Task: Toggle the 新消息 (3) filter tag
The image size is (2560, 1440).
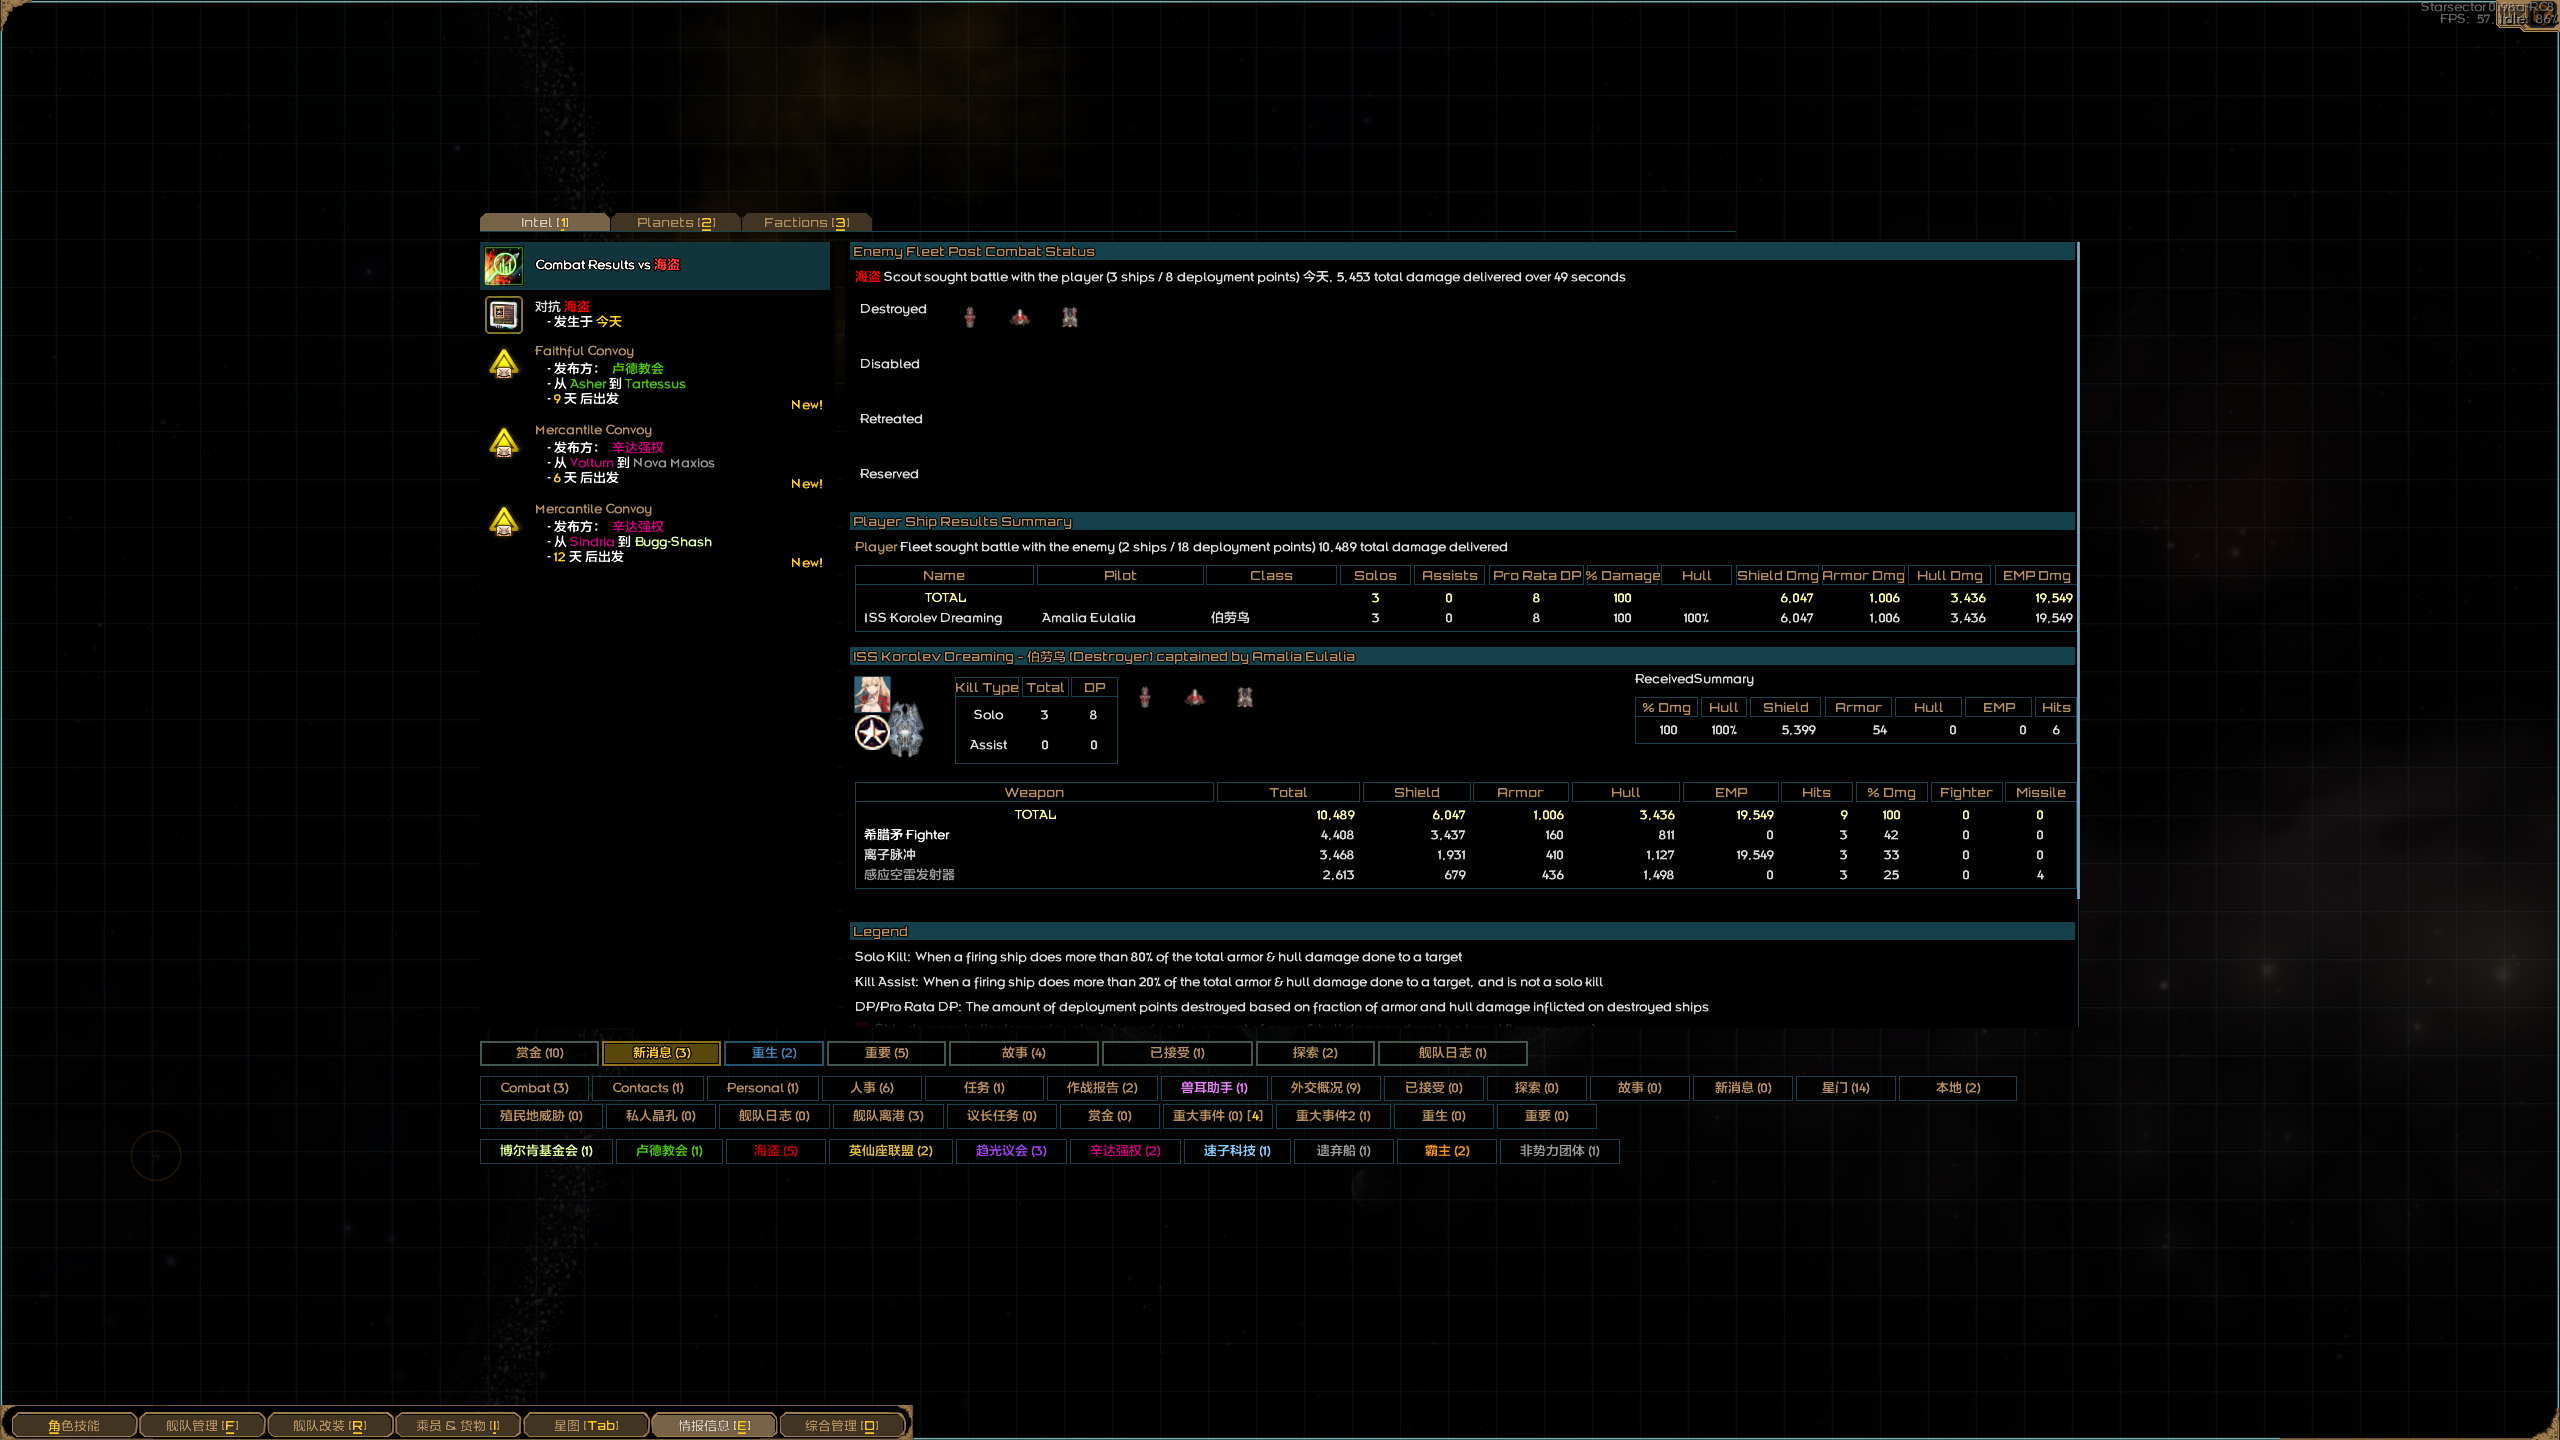Action: click(x=661, y=1053)
